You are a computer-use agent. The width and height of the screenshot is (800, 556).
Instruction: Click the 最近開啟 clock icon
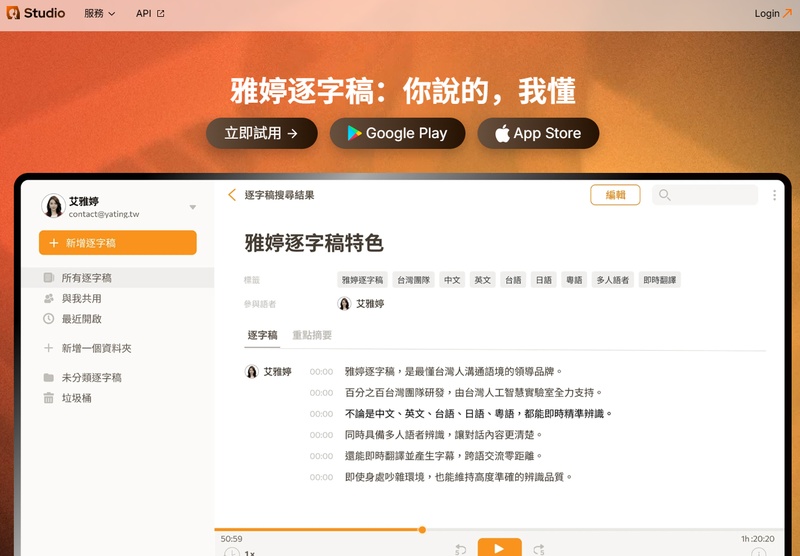(x=48, y=319)
